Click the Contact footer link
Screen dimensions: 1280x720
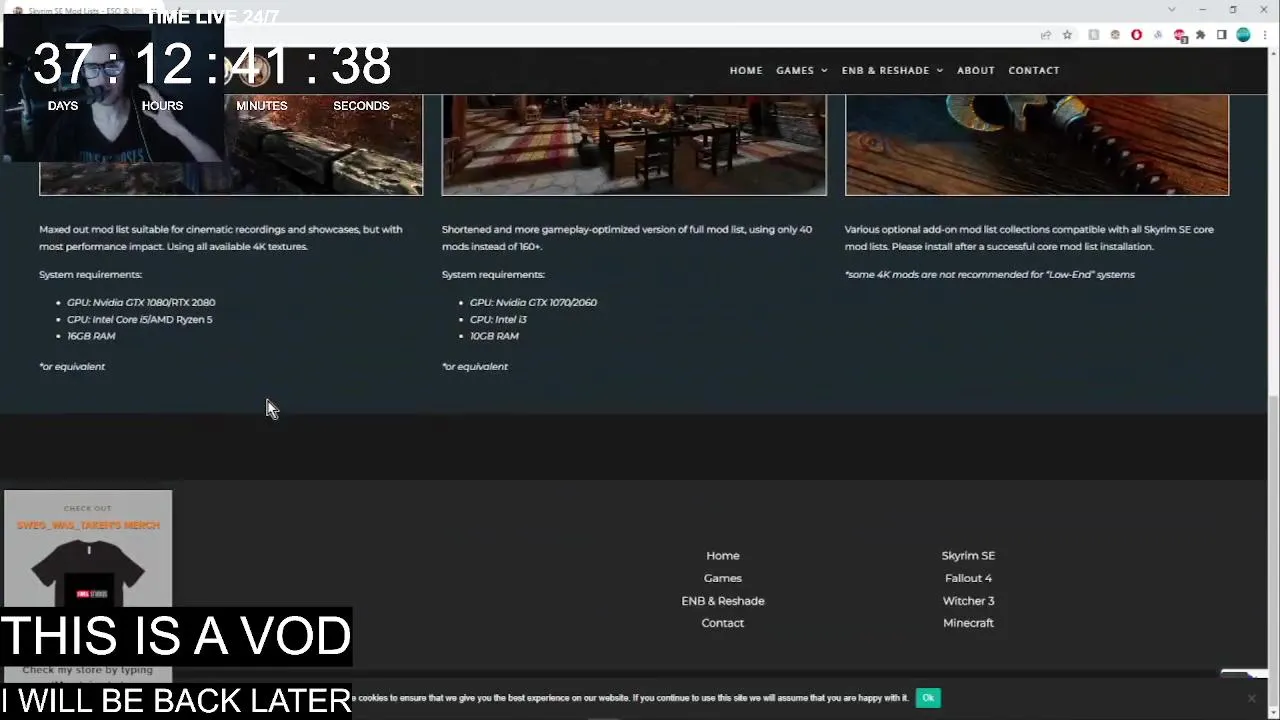pyautogui.click(x=723, y=623)
